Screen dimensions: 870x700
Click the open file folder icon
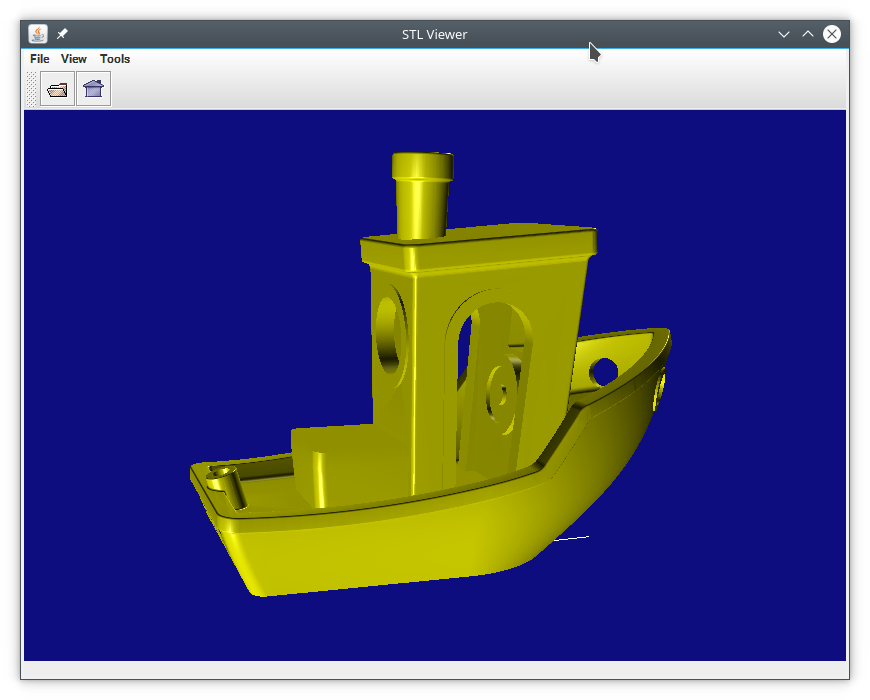(x=57, y=89)
